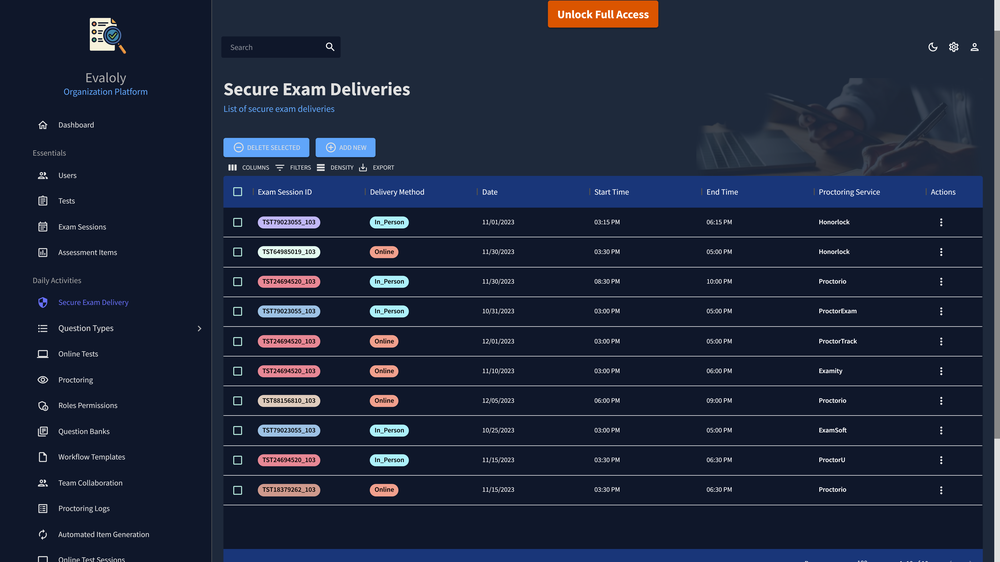Click the Evaloly logo icon
1000x562 pixels.
click(107, 35)
